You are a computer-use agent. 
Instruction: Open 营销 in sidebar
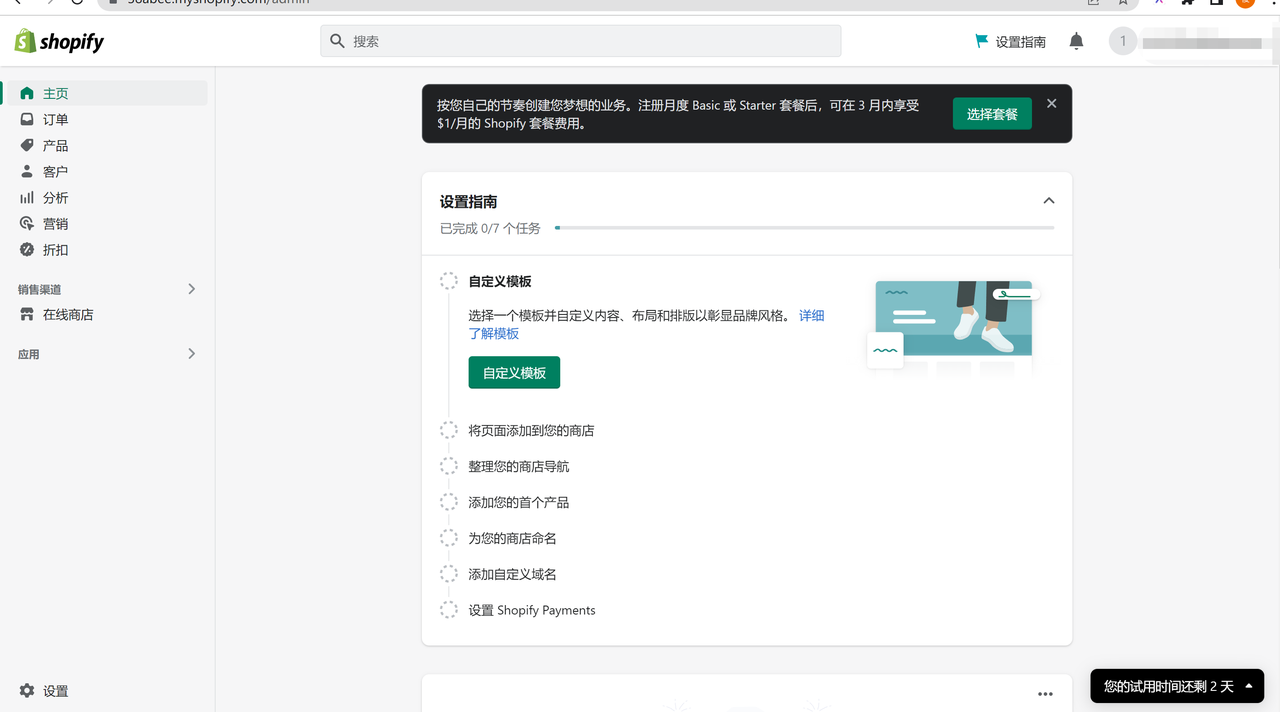[55, 223]
